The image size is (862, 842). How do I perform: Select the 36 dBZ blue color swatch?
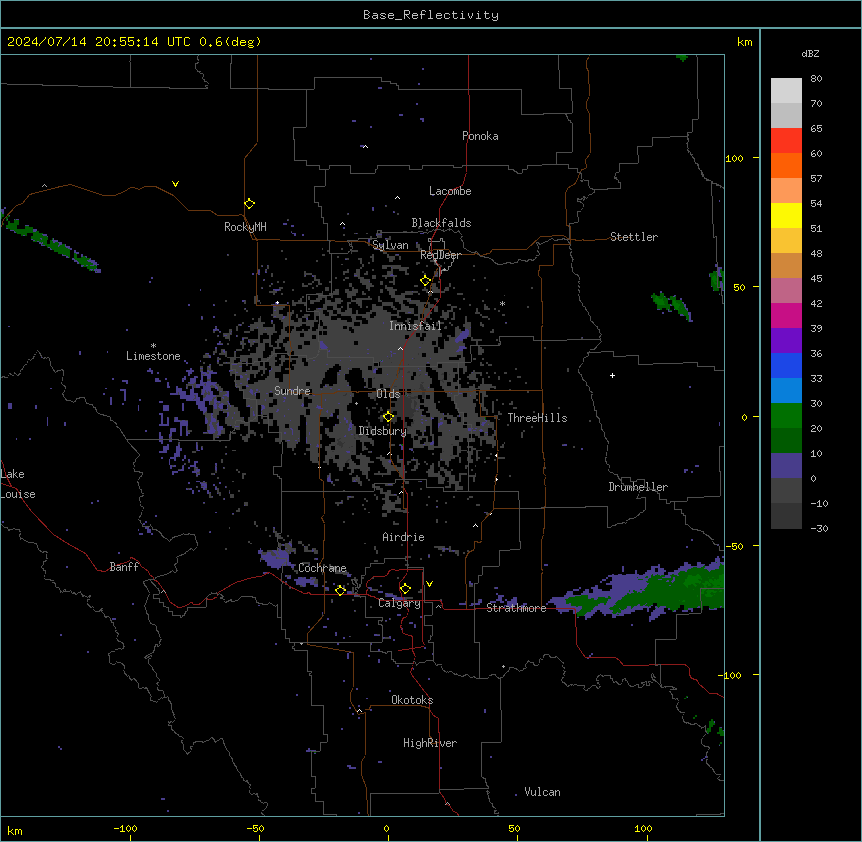[x=786, y=365]
